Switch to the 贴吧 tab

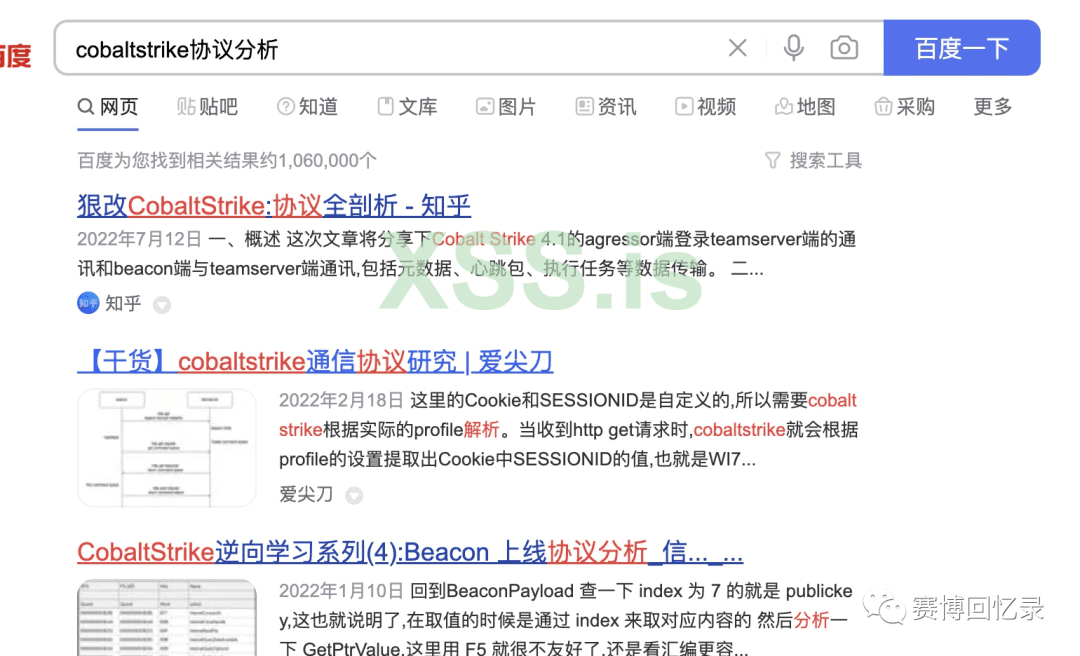coord(207,107)
